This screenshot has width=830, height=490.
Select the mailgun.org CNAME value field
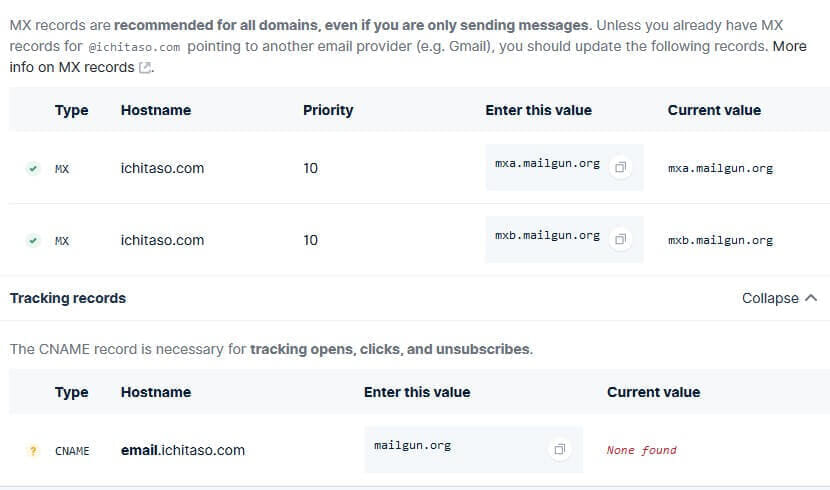tap(412, 446)
